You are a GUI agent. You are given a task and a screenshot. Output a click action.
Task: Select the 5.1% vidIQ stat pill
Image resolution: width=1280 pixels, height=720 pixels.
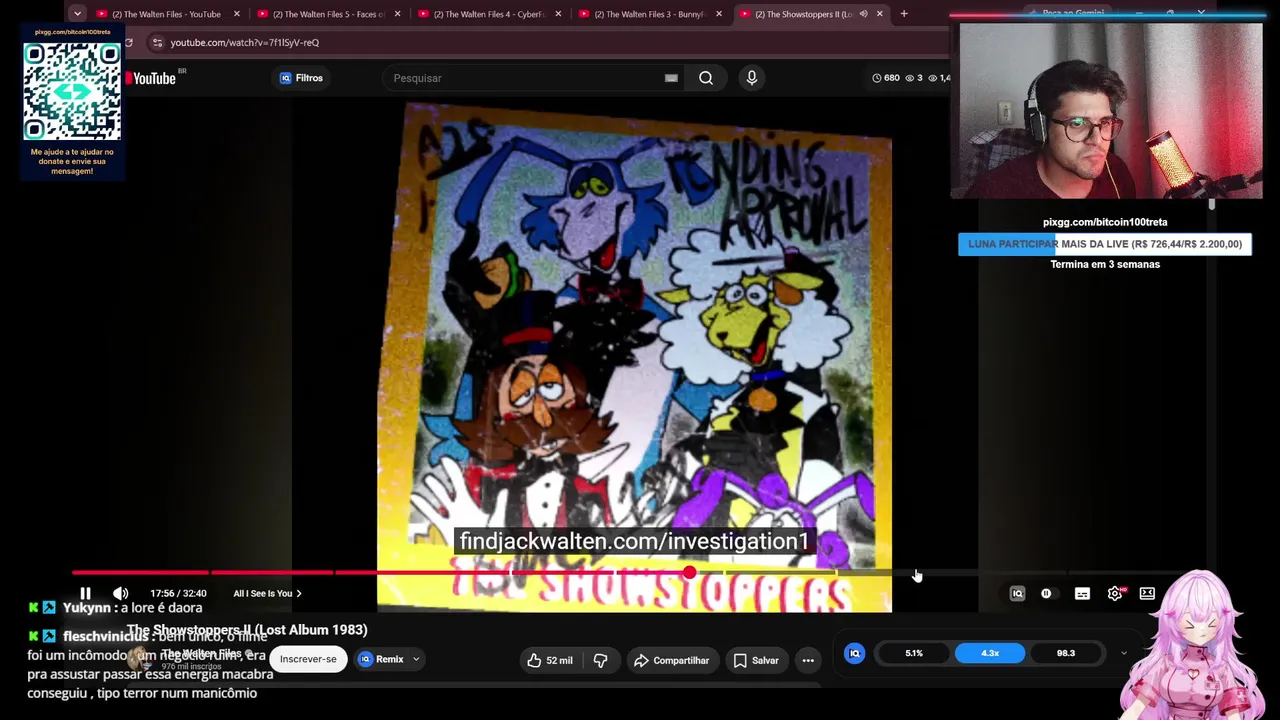(x=914, y=653)
